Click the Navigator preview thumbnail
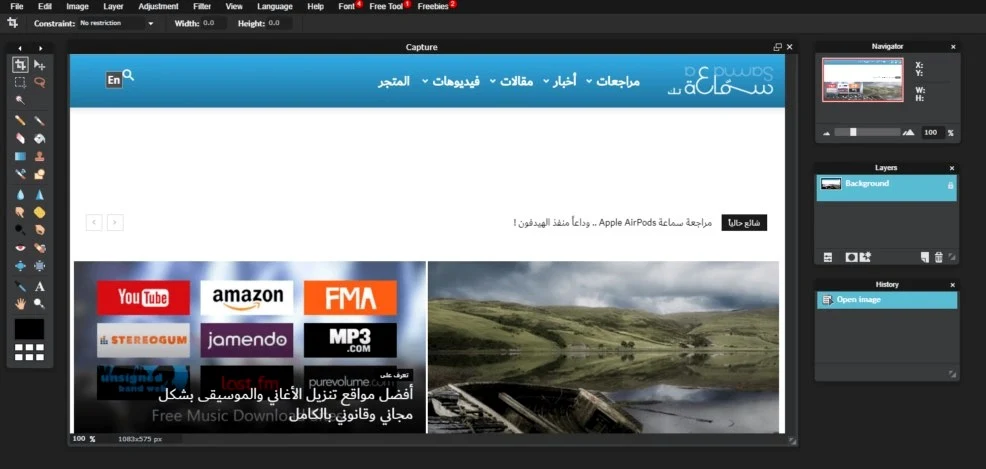This screenshot has height=469, width=986. click(863, 80)
